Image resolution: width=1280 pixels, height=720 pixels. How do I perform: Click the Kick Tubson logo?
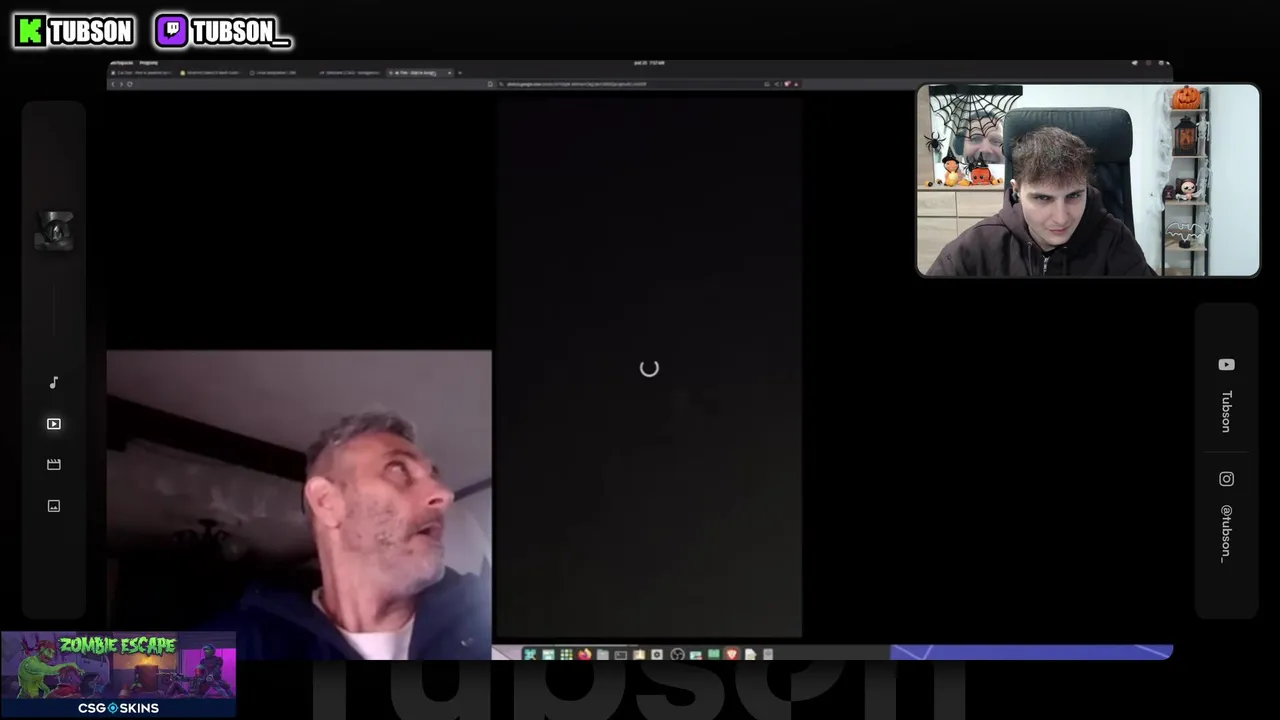pos(74,31)
